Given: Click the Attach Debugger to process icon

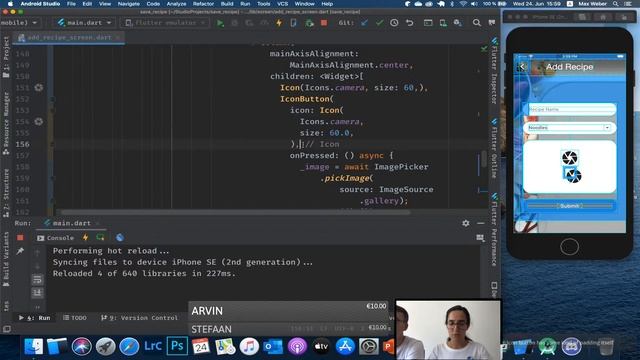Looking at the screenshot, I should (309, 23).
